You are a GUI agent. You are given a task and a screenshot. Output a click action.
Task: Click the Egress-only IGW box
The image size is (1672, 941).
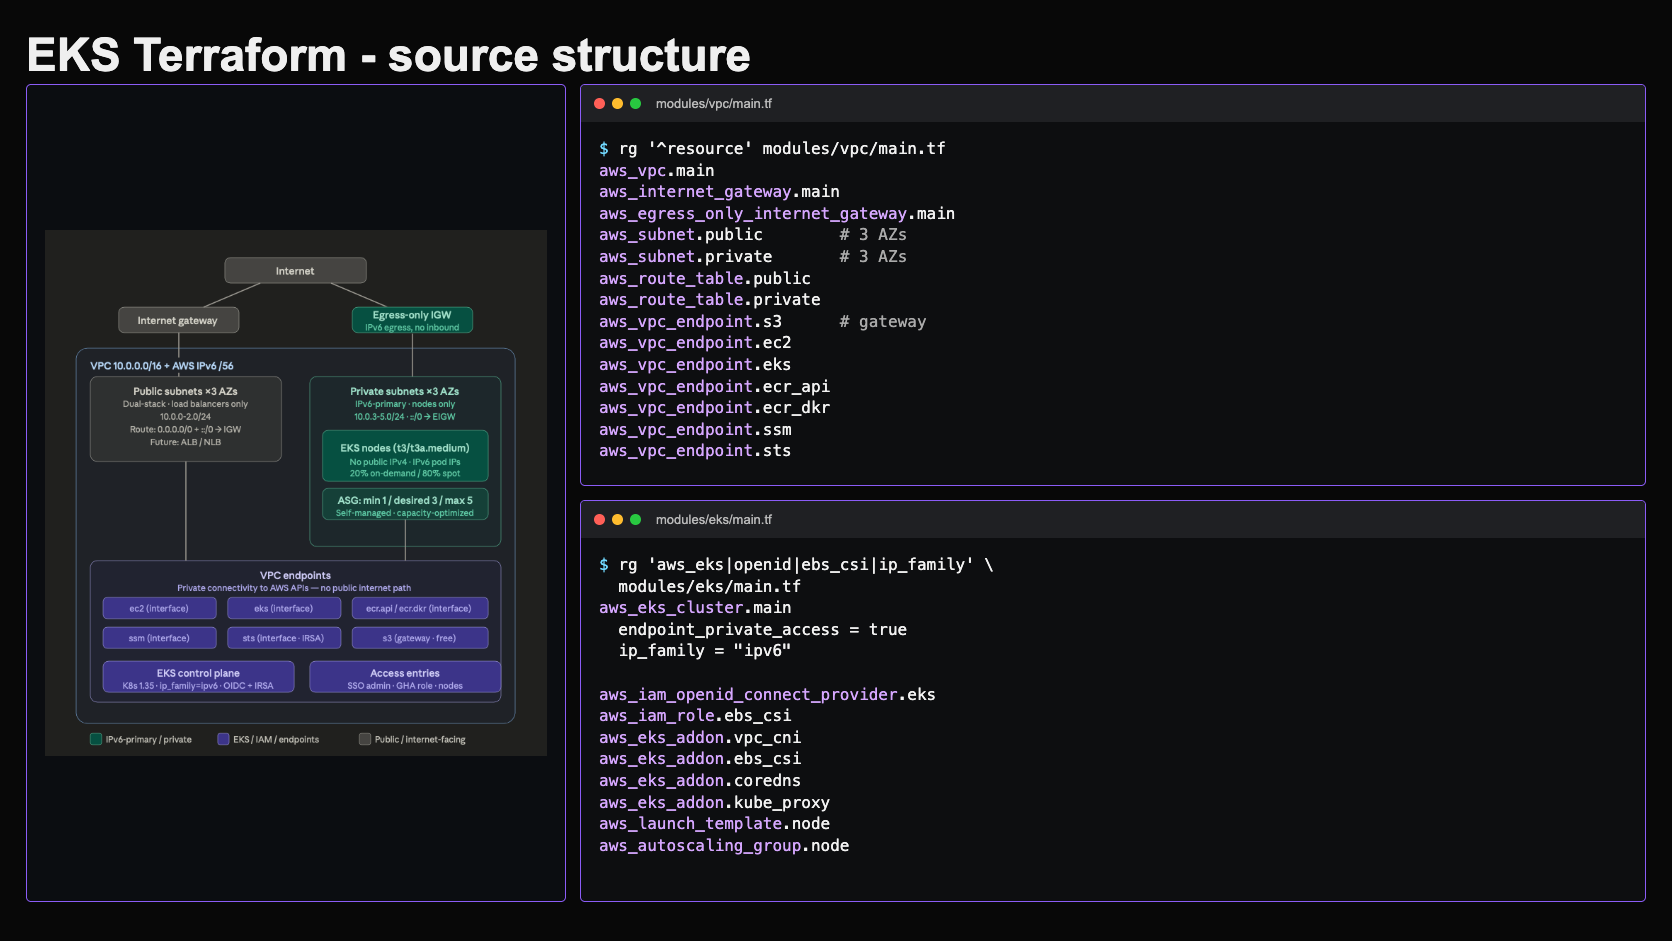pos(412,320)
